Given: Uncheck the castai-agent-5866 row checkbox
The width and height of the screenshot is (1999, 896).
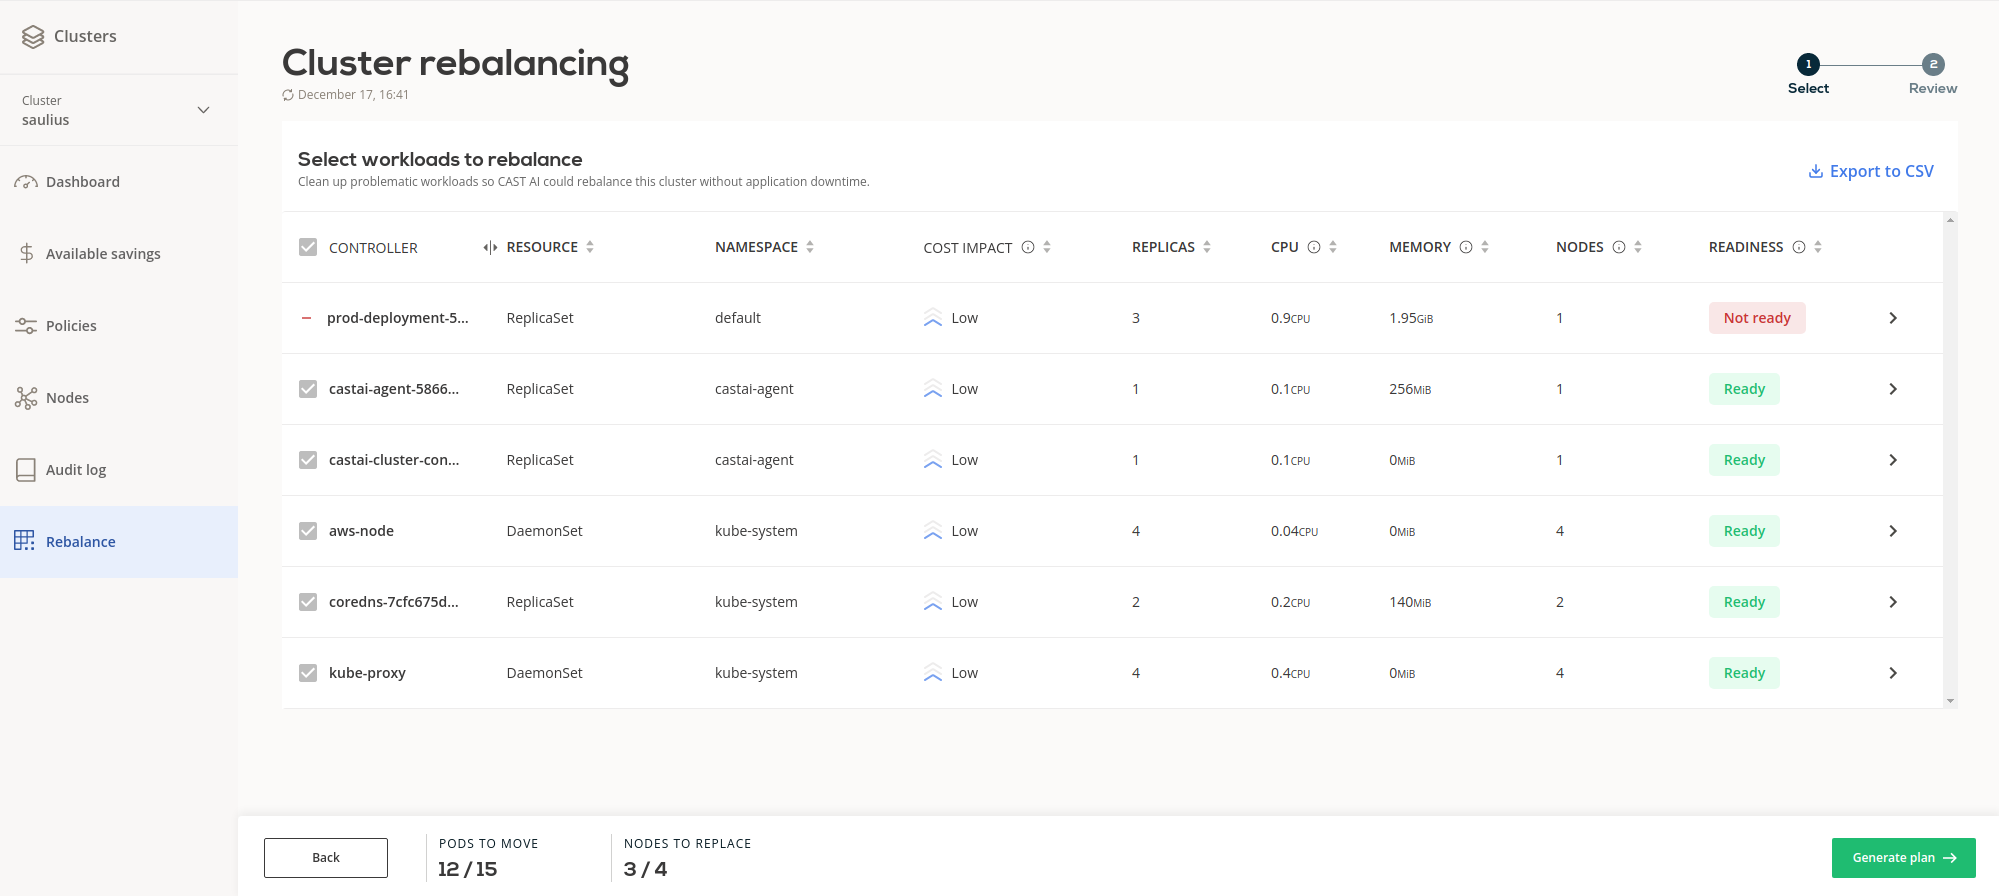Looking at the screenshot, I should [x=308, y=389].
